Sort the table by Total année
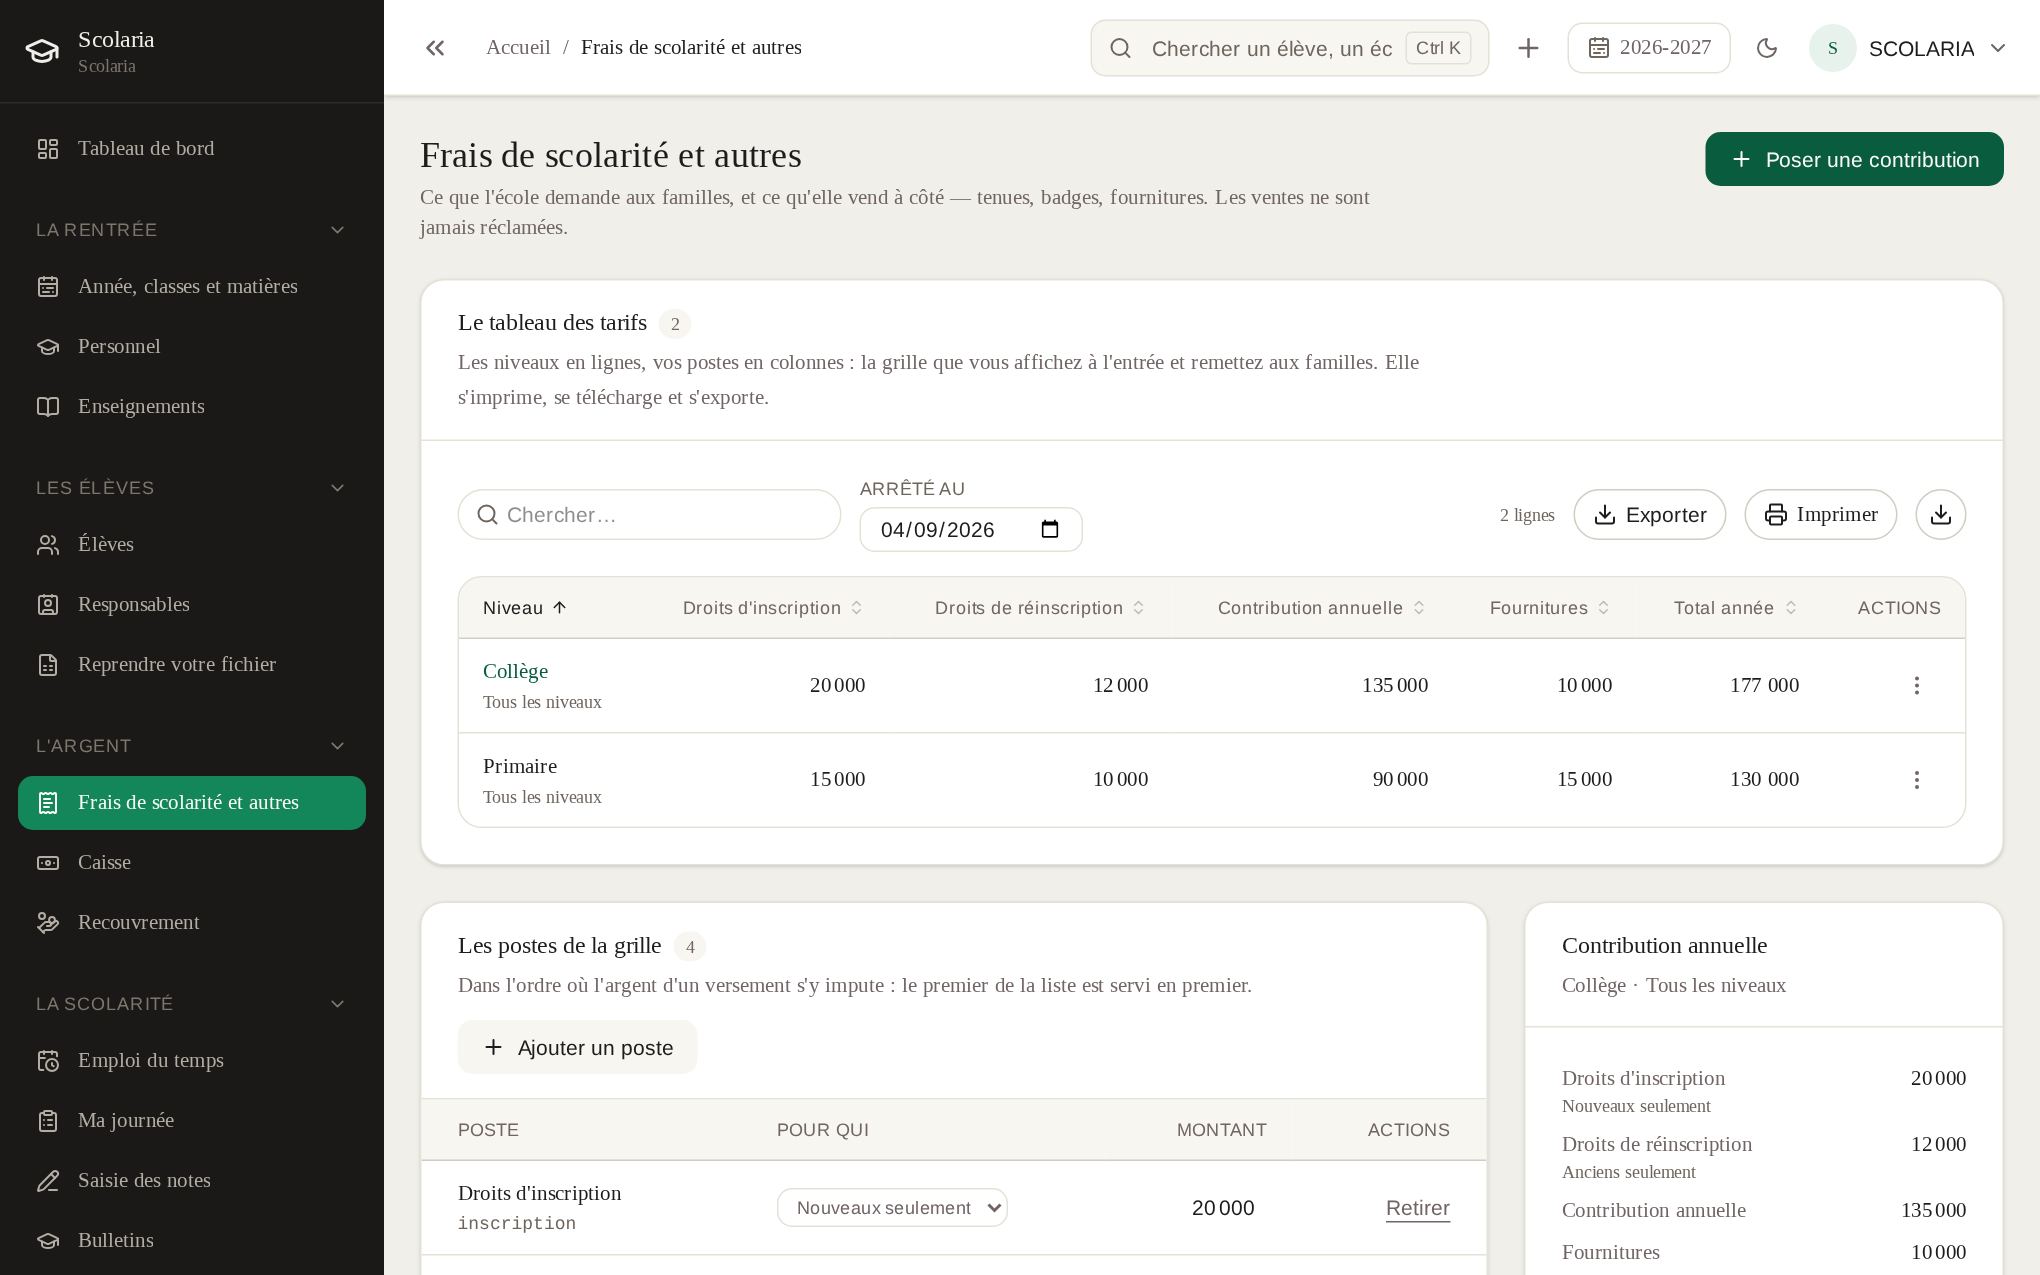 coord(1735,608)
